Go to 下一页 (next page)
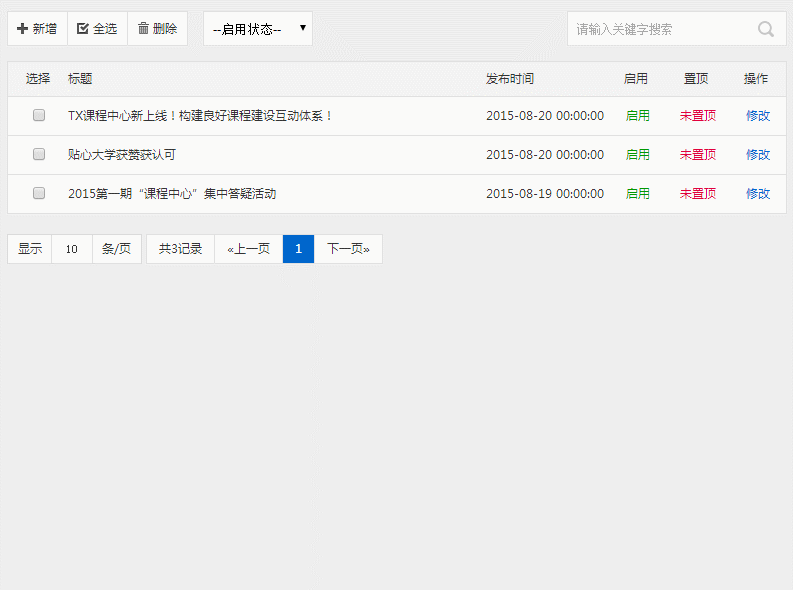 pos(348,249)
